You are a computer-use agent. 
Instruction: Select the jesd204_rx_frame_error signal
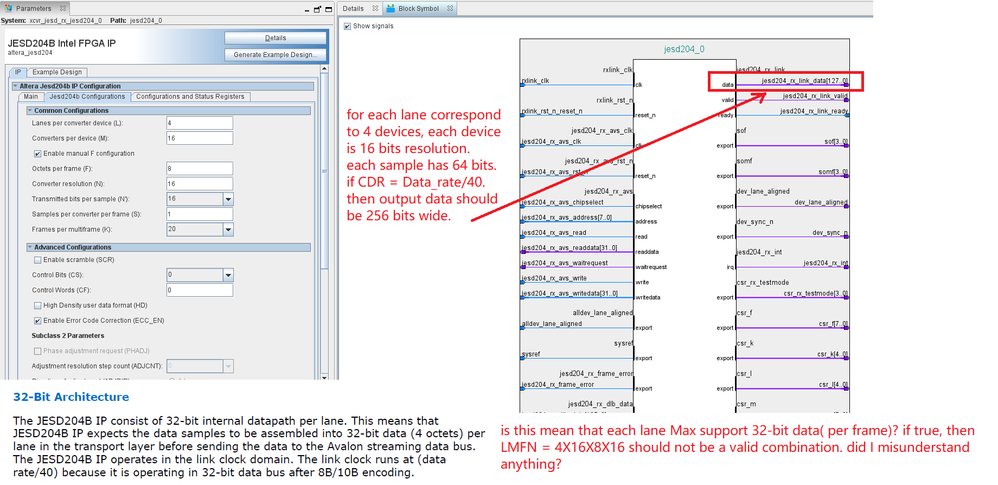point(558,384)
